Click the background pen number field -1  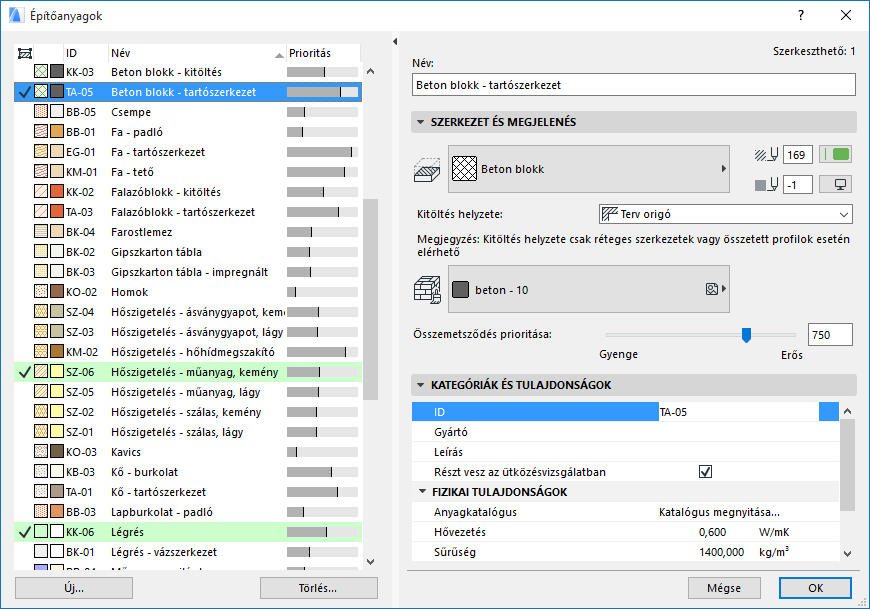798,185
